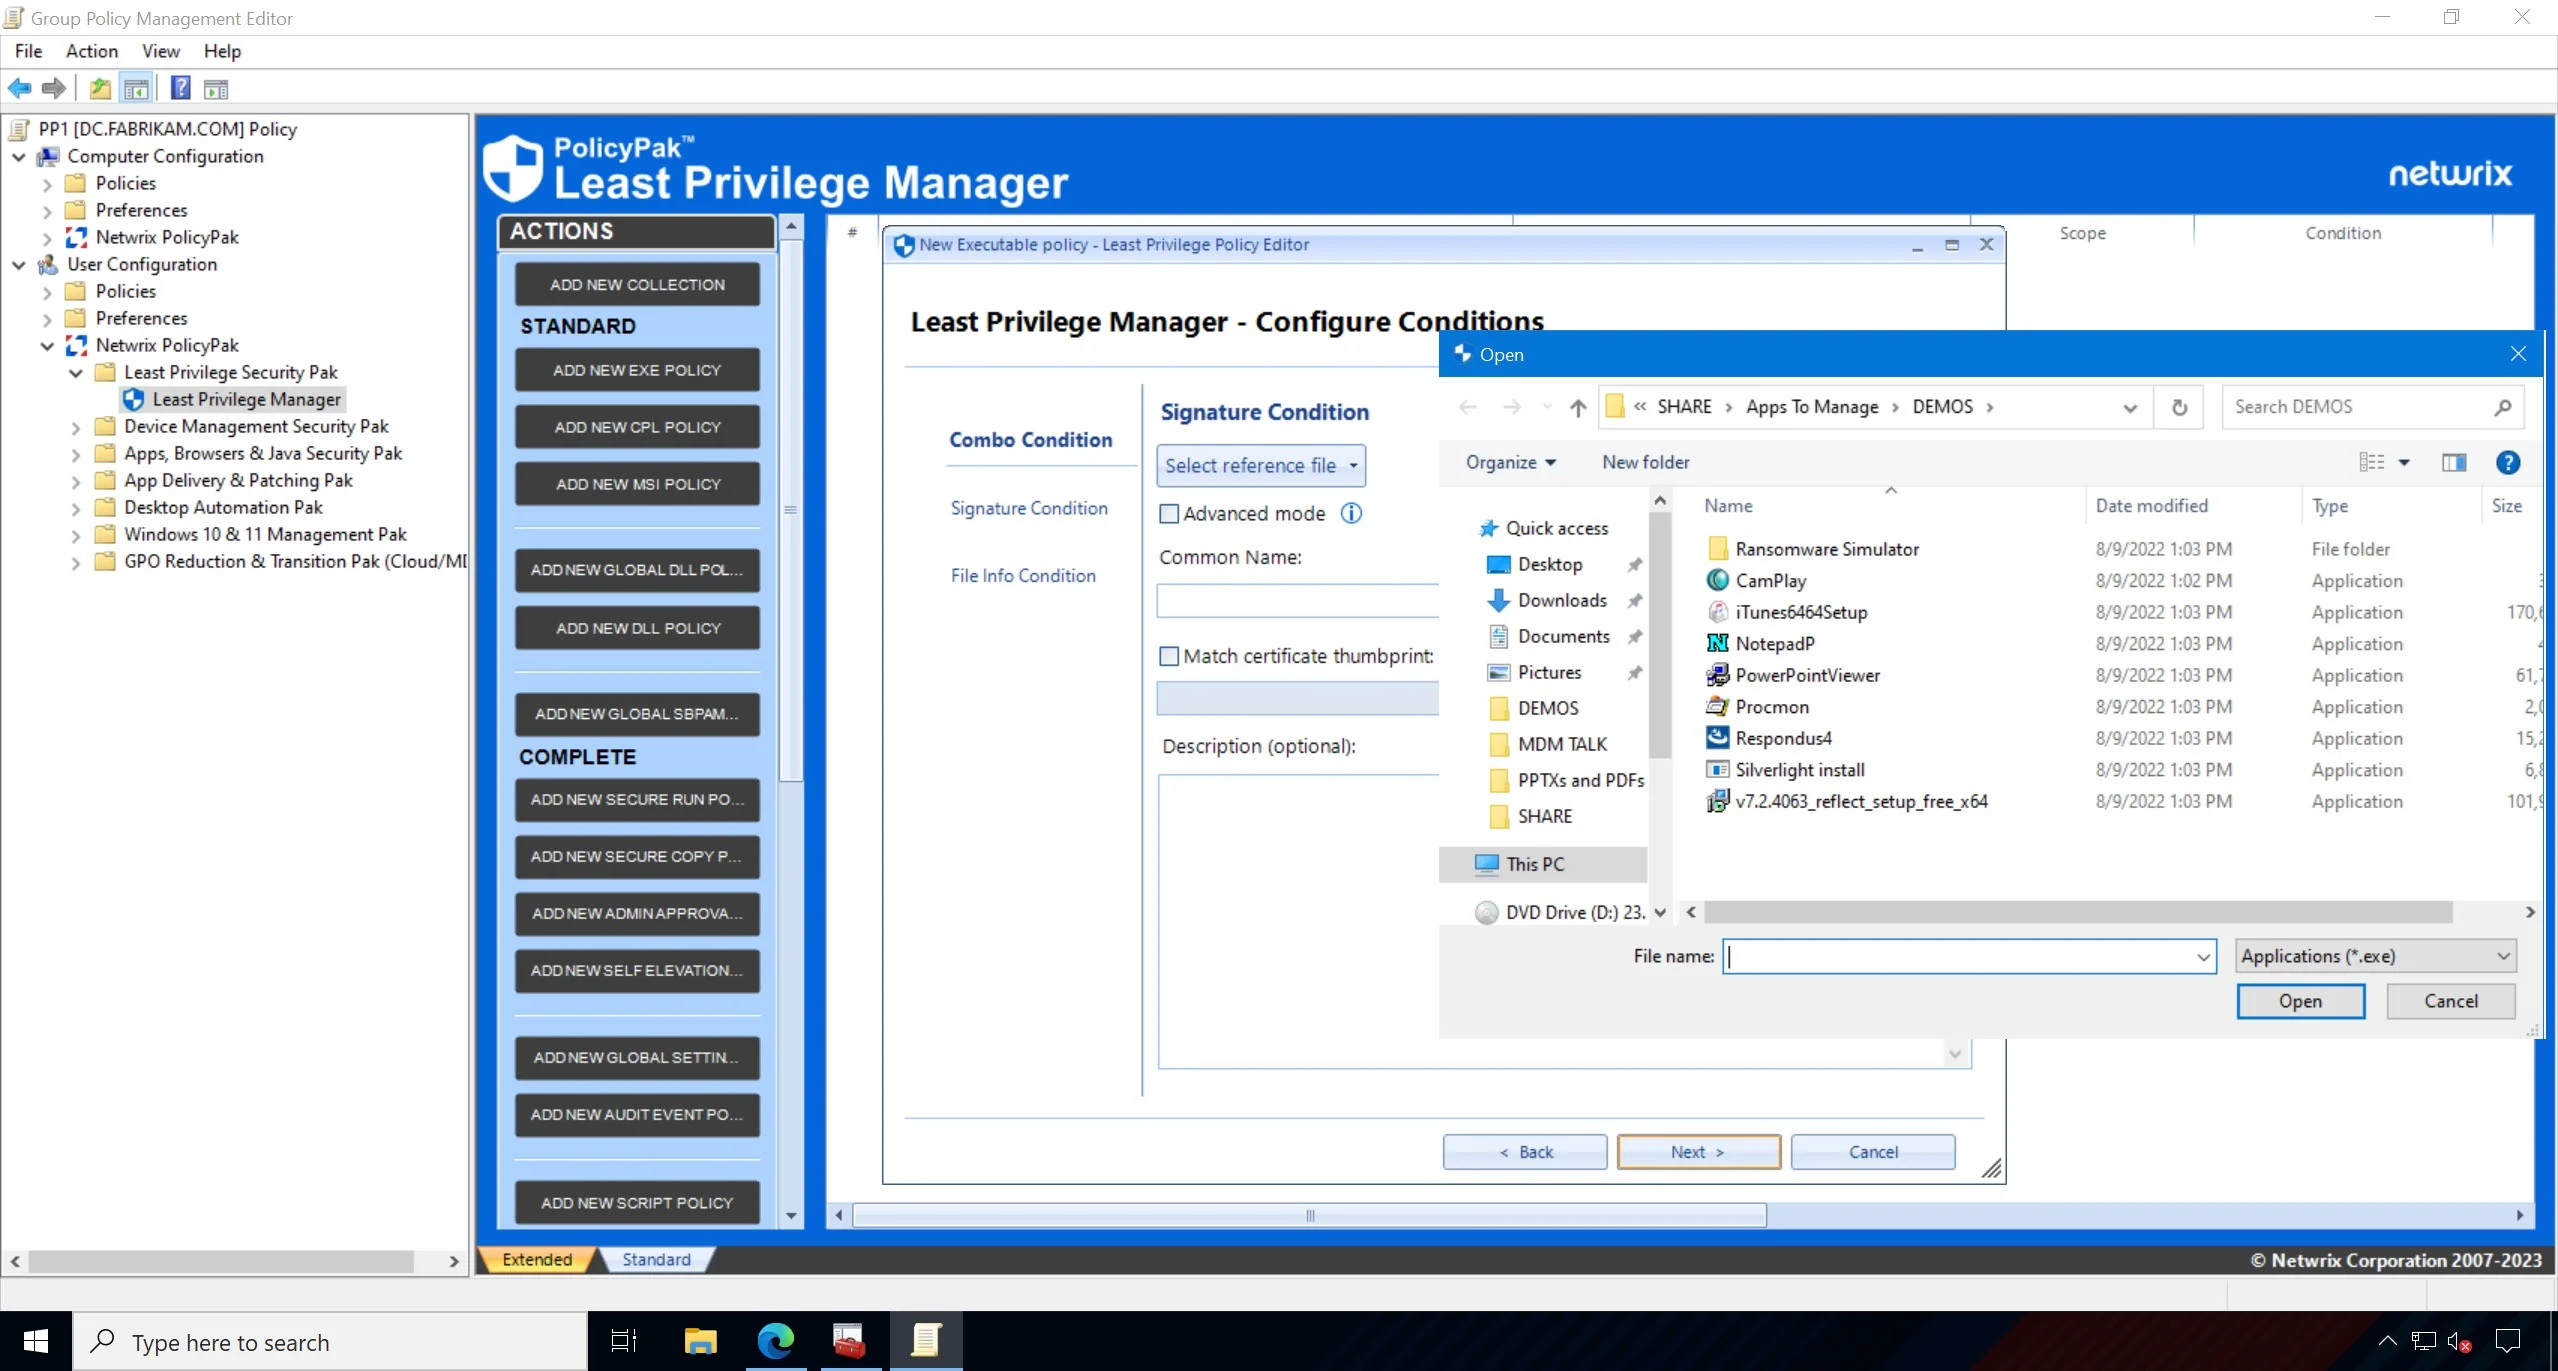The image size is (2558, 1371).
Task: Click the Search DEMOS search box
Action: [x=2371, y=408]
